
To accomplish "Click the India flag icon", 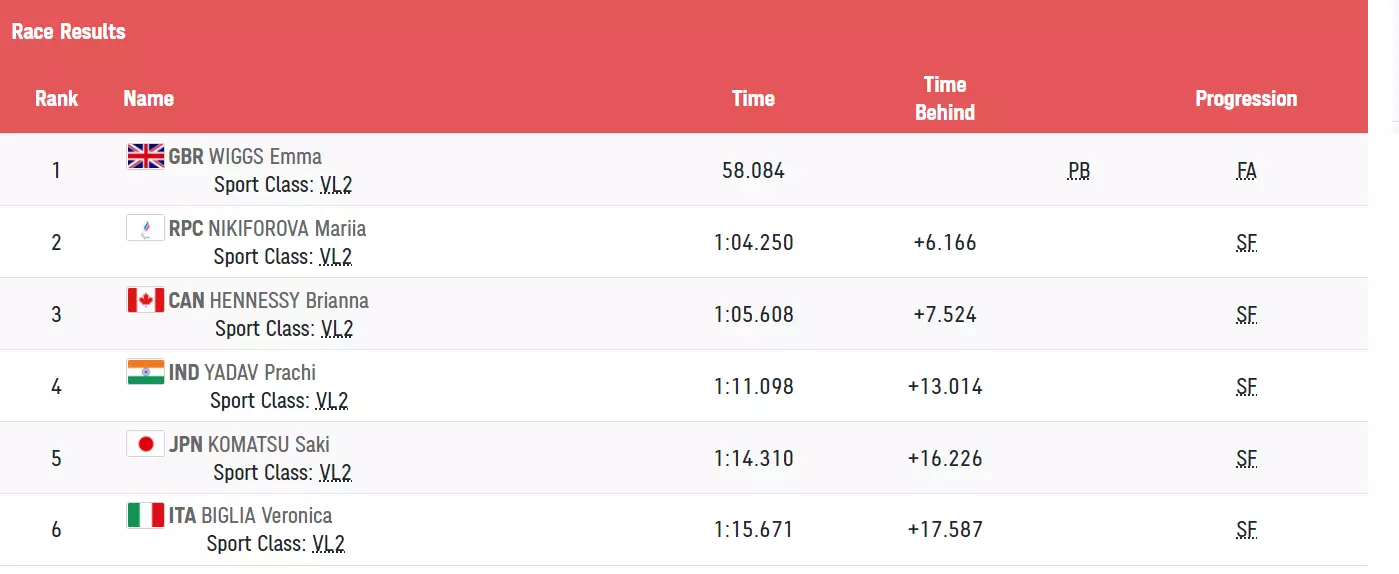I will pos(146,372).
